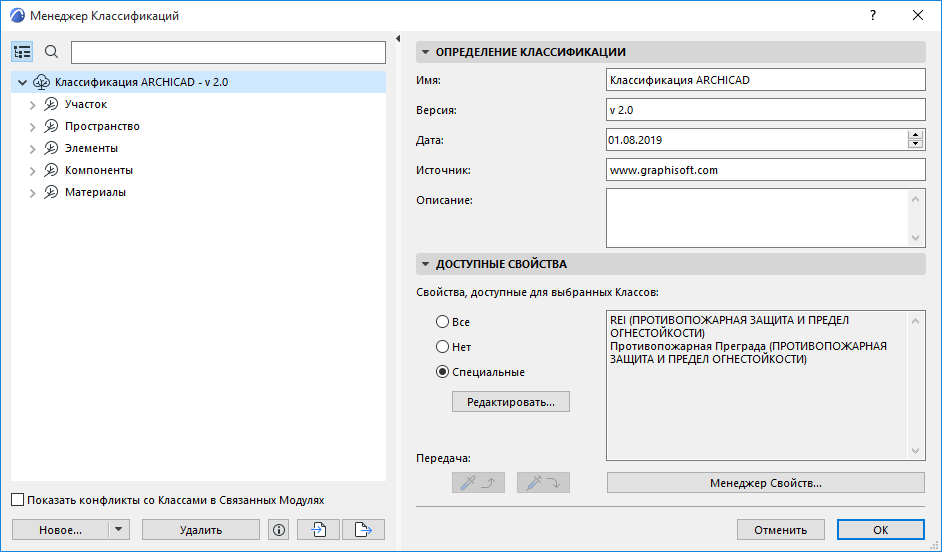Expand the Участок tree branch
Screen dimensions: 942x552
[32, 105]
